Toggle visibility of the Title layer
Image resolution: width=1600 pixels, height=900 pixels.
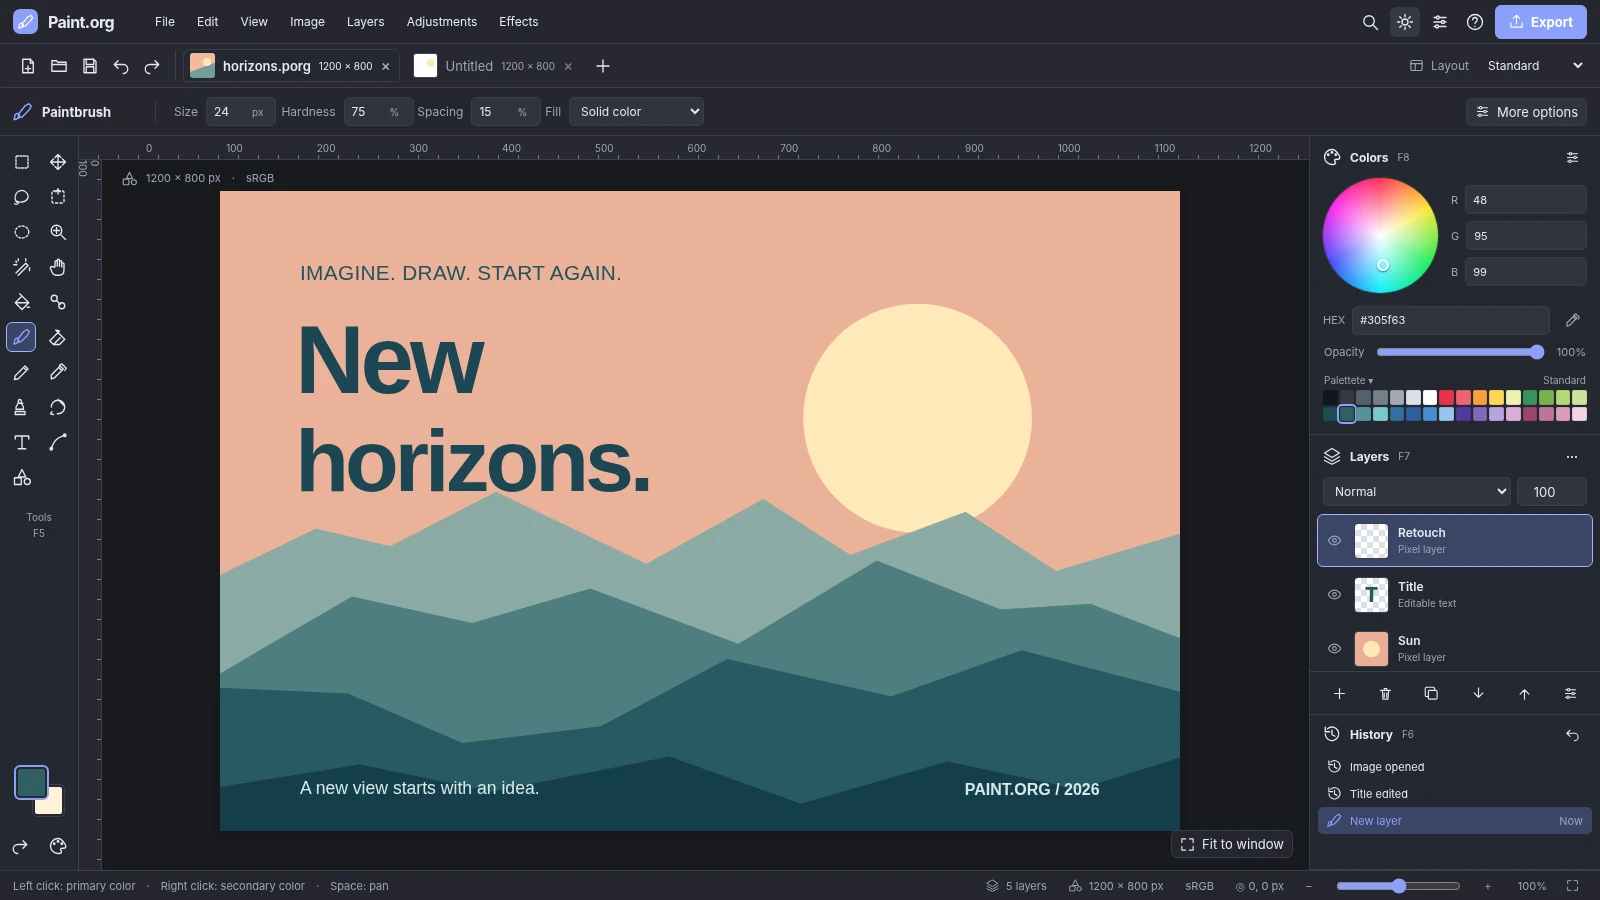tap(1334, 594)
